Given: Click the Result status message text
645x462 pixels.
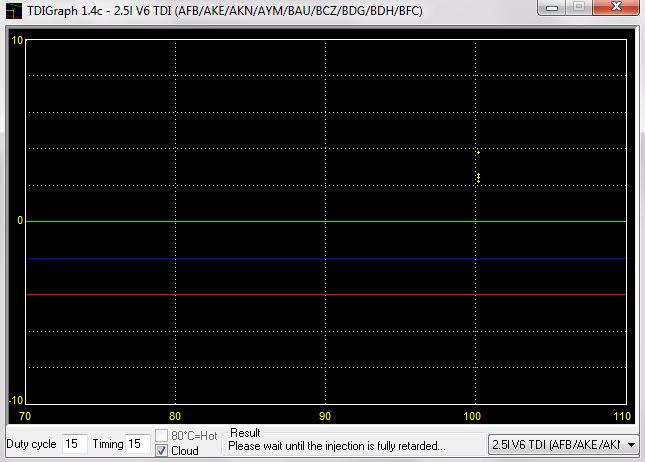Looking at the screenshot, I should point(337,446).
